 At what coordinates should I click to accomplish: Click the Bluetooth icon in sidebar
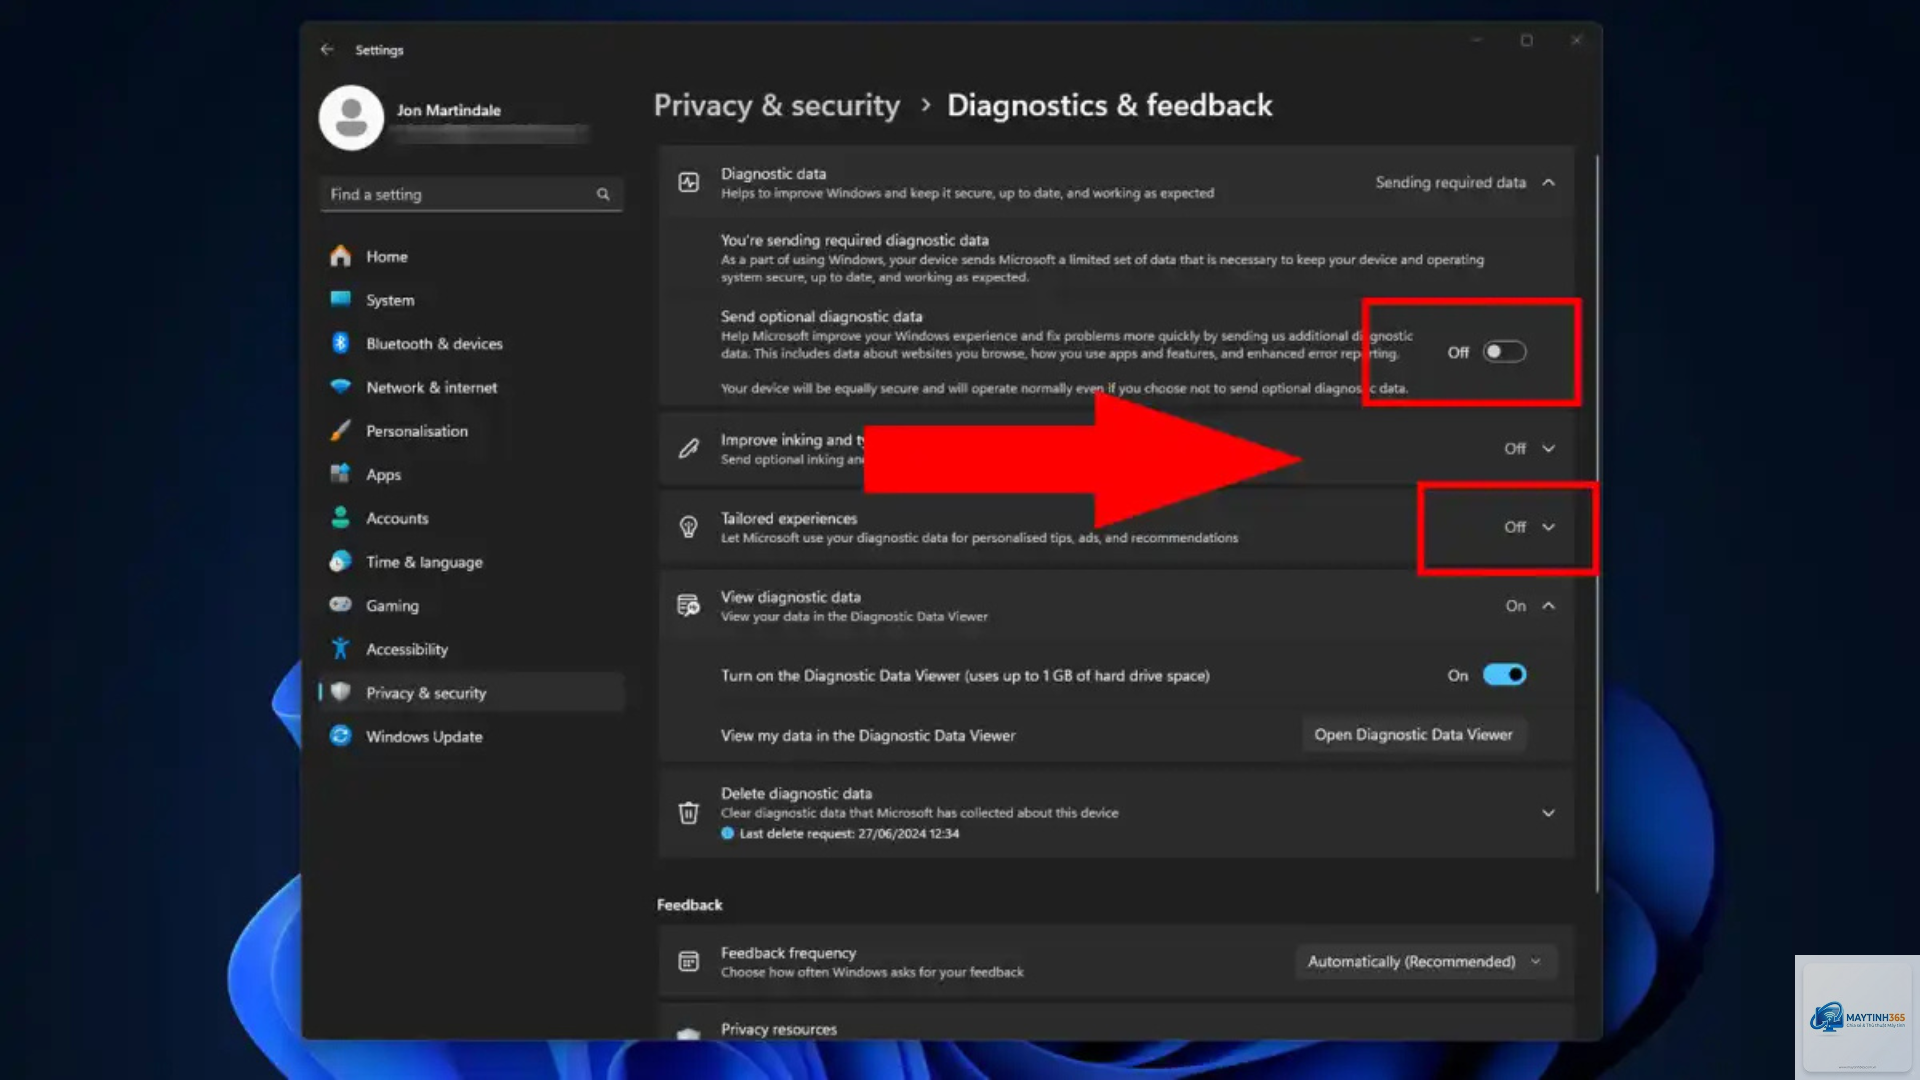(x=341, y=343)
